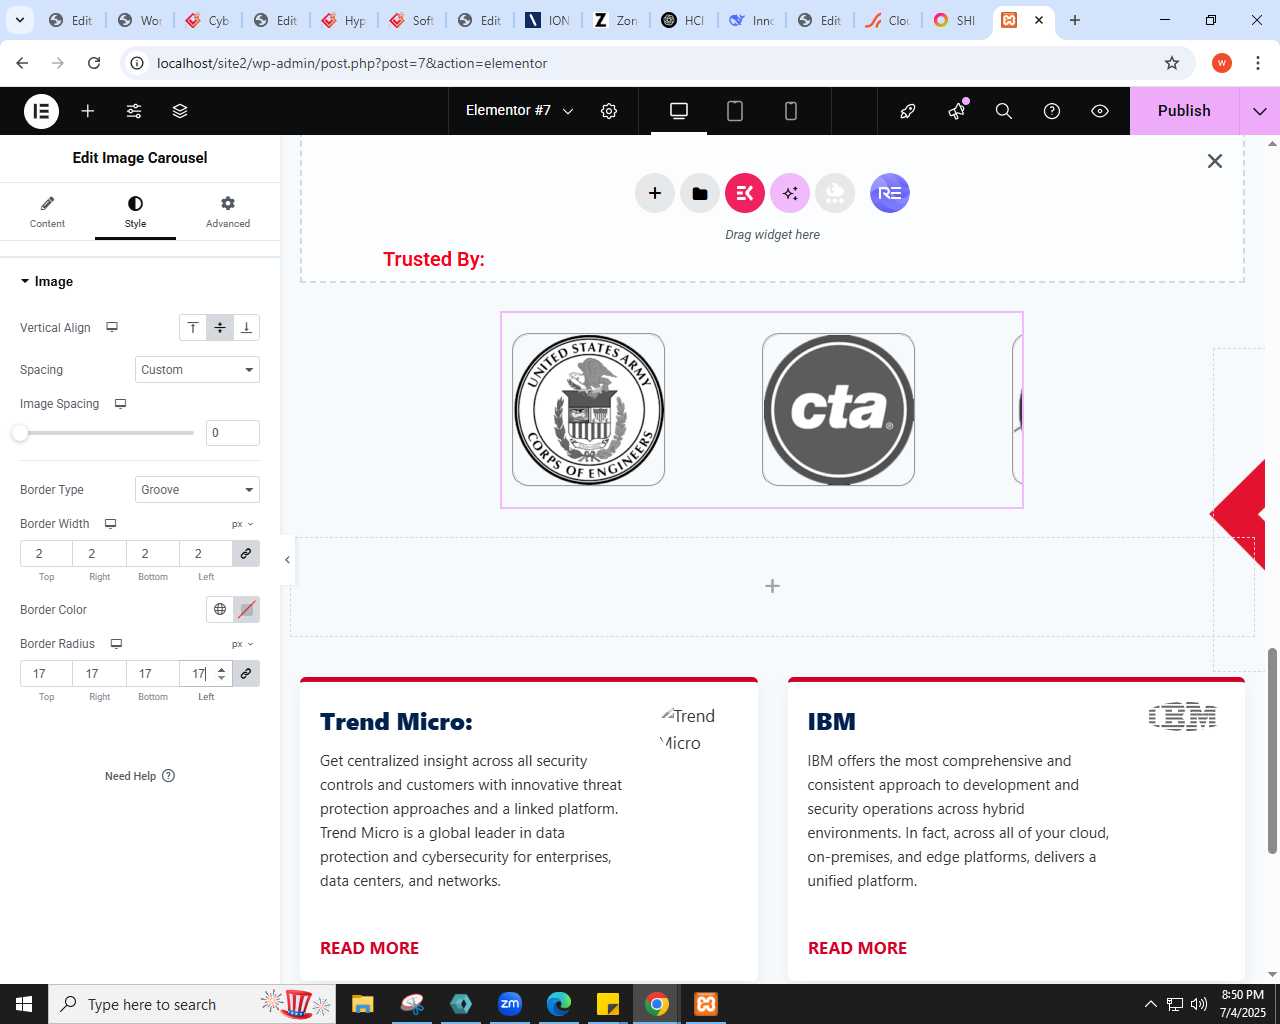Switch to desktop responsive view

click(x=679, y=111)
